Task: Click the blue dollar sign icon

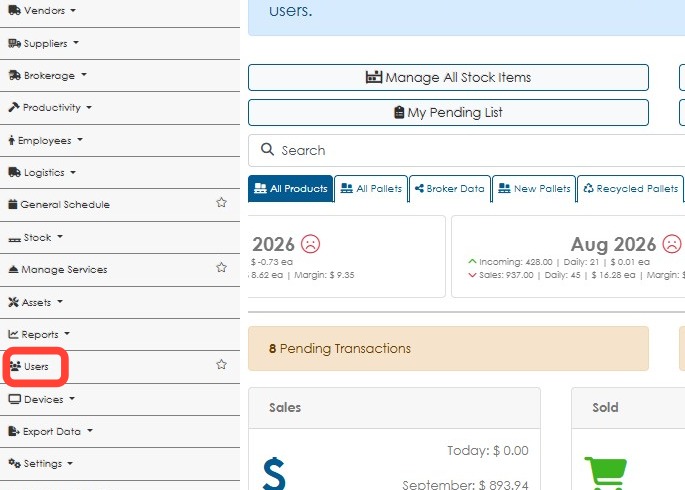Action: click(274, 473)
